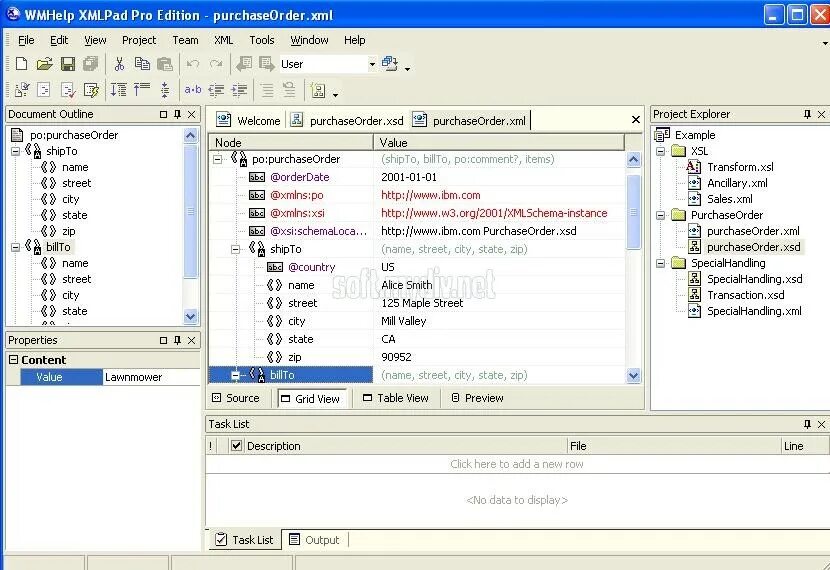The image size is (830, 570).
Task: Open dropdown arrow next to schema diagram icon
Action: tap(336, 95)
